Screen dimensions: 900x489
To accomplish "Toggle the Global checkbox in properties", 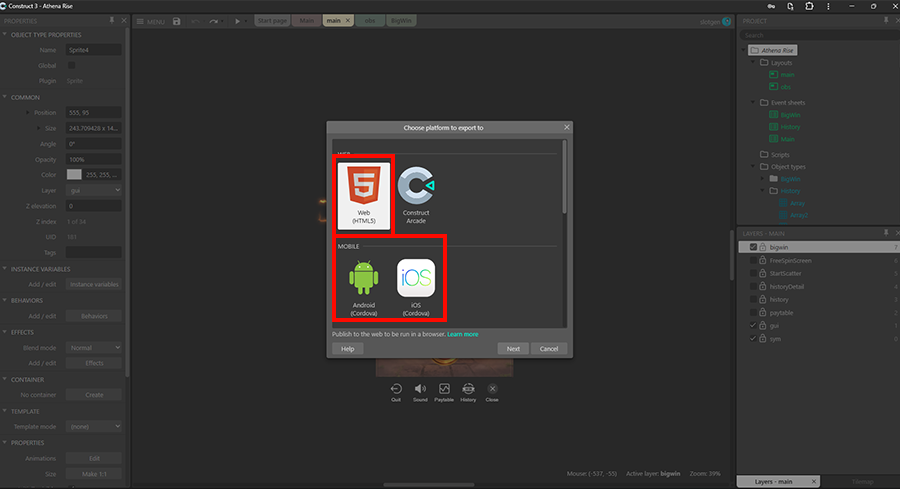I will pyautogui.click(x=71, y=65).
